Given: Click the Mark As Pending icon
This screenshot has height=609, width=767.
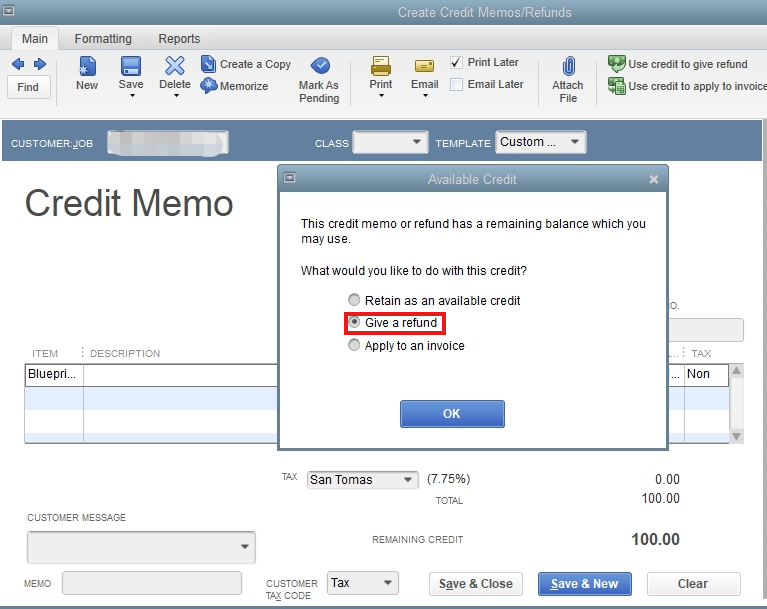Looking at the screenshot, I should pos(320,65).
